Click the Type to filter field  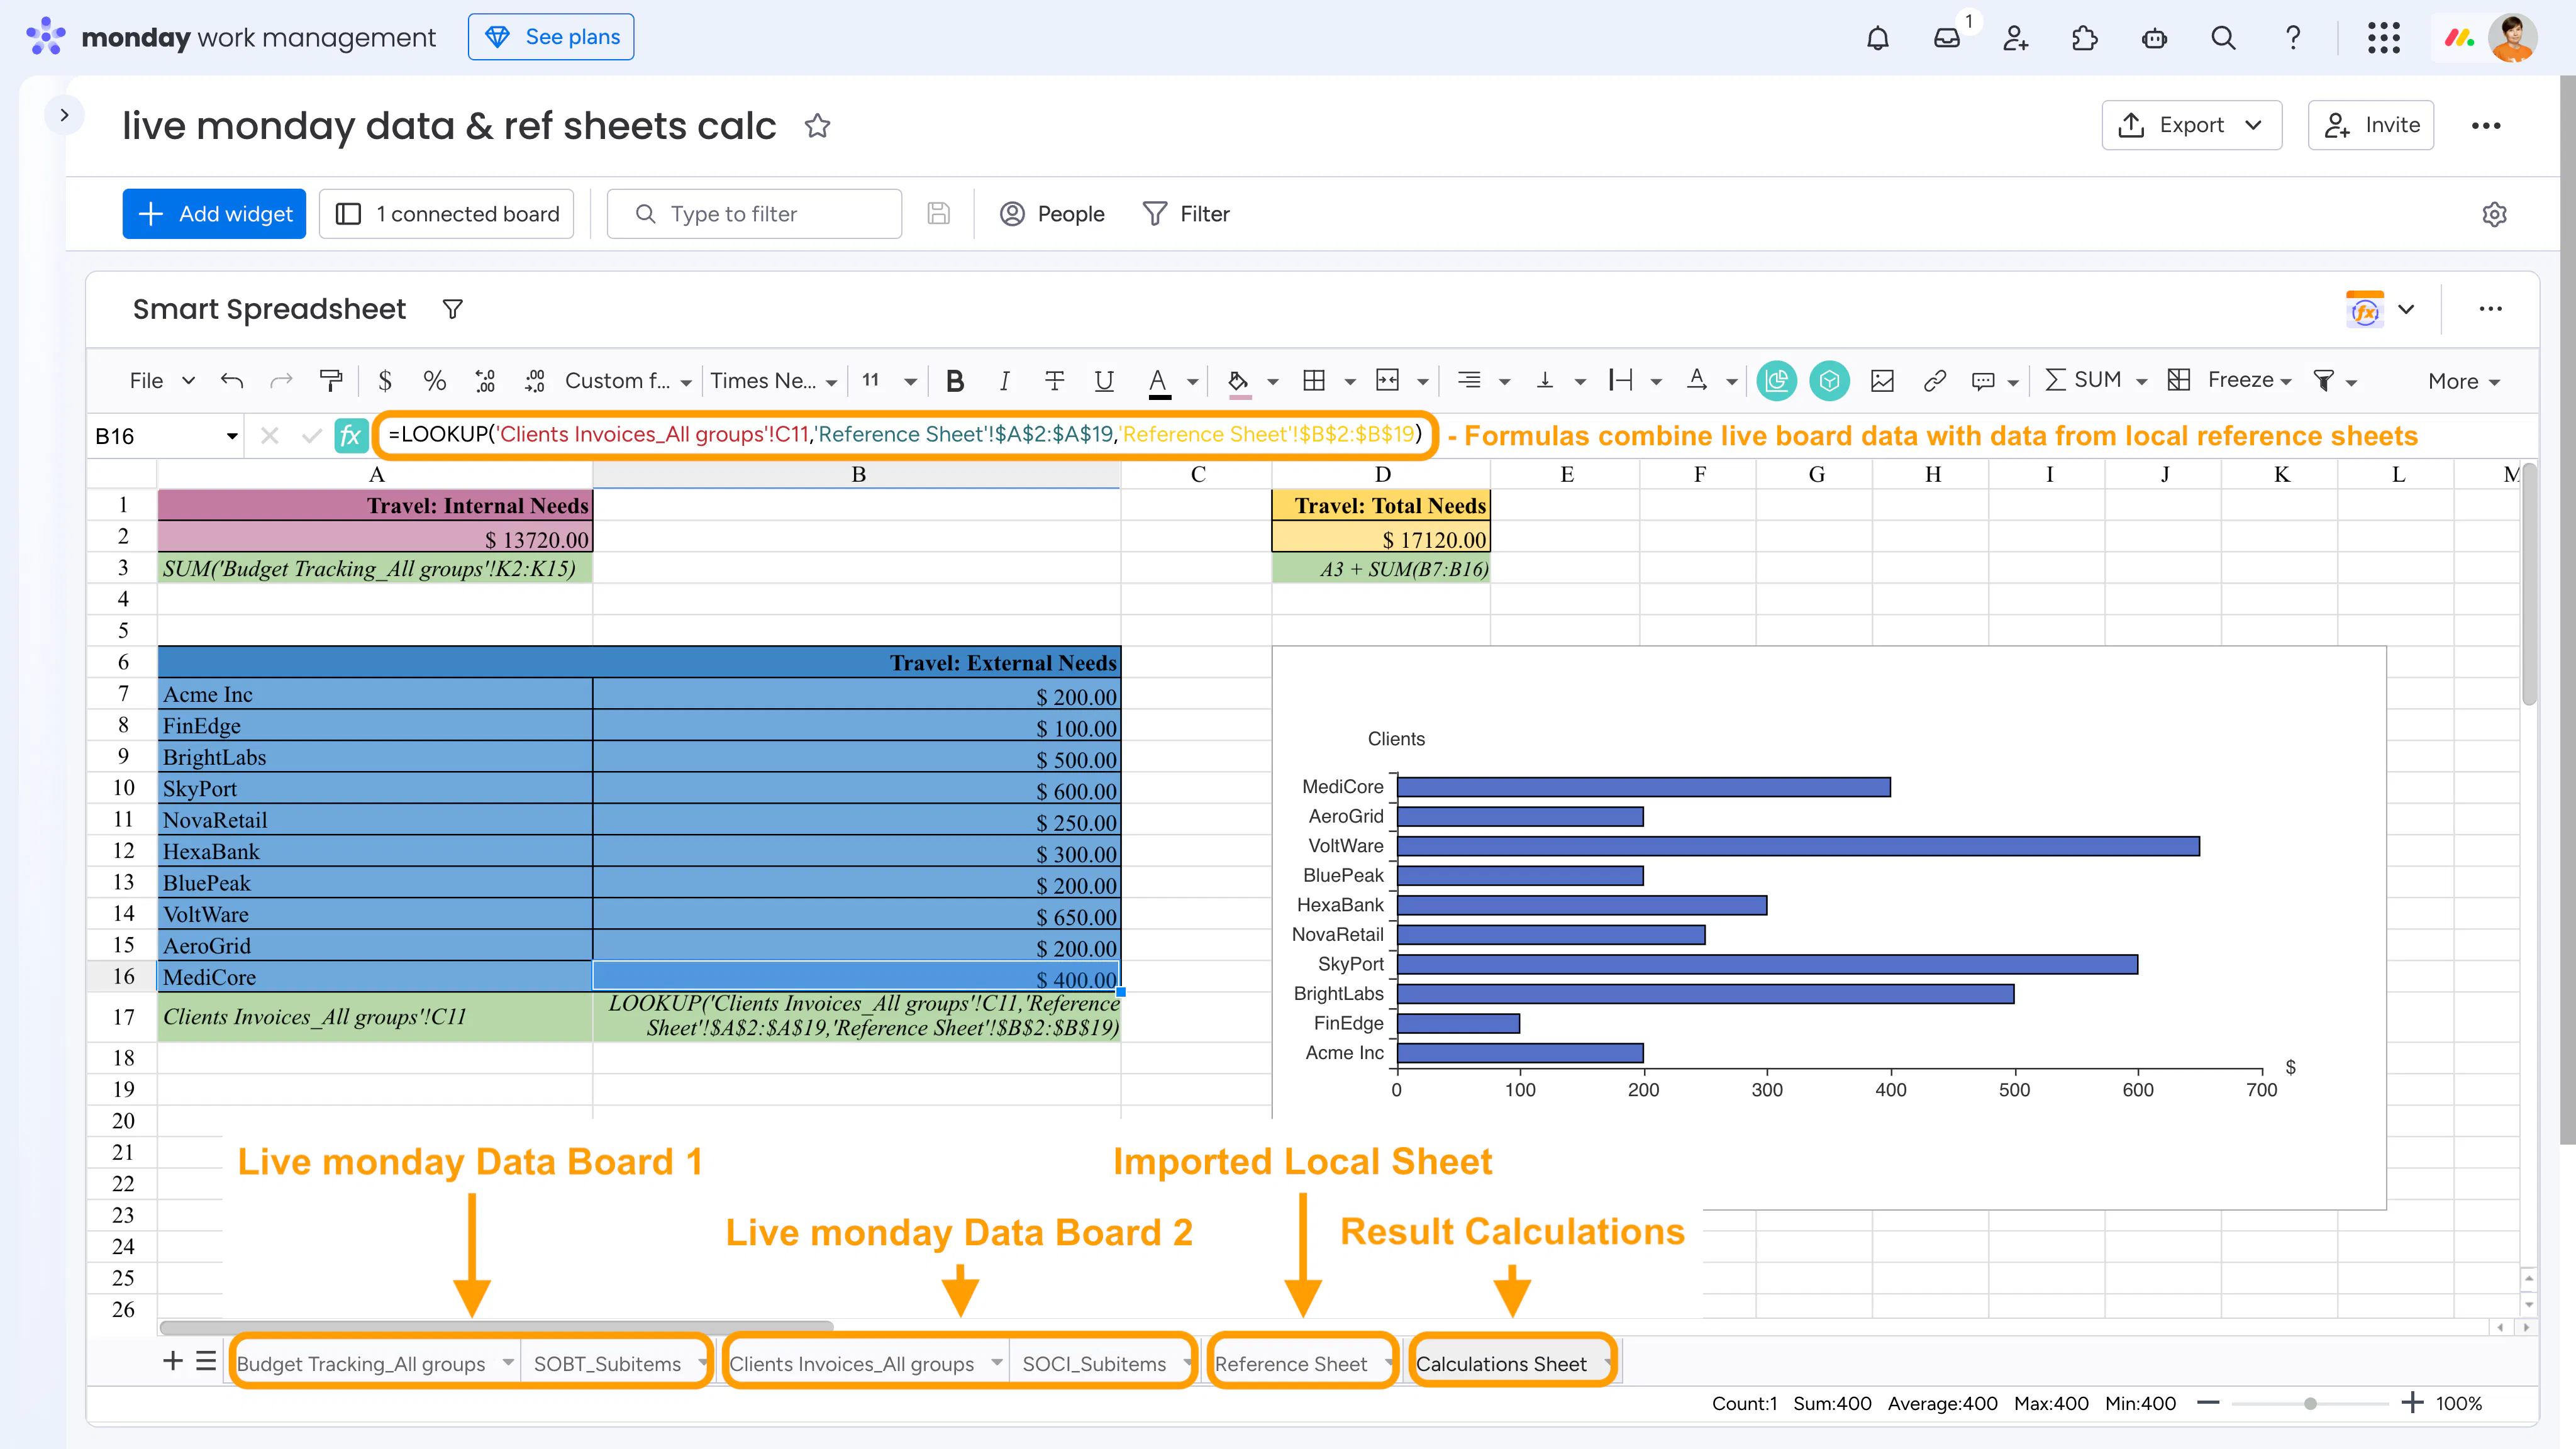(x=754, y=214)
